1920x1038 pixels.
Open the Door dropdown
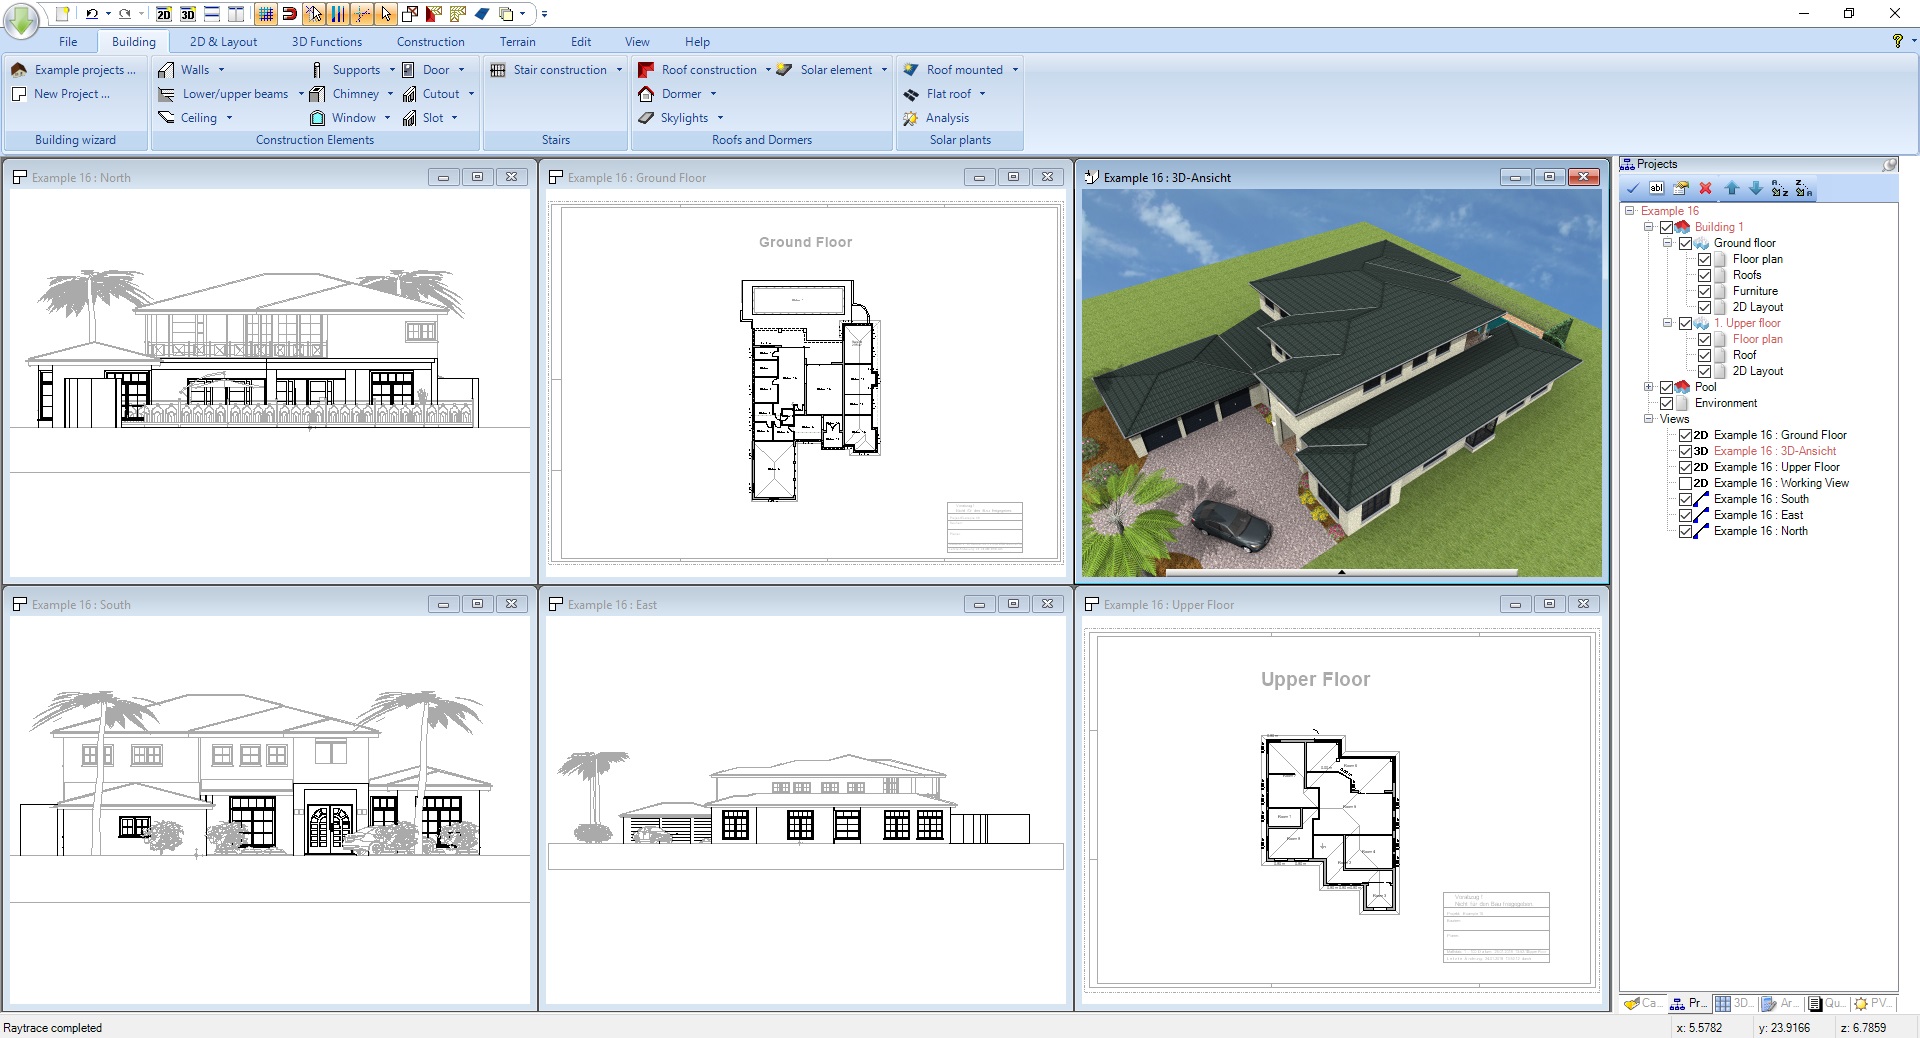463,69
